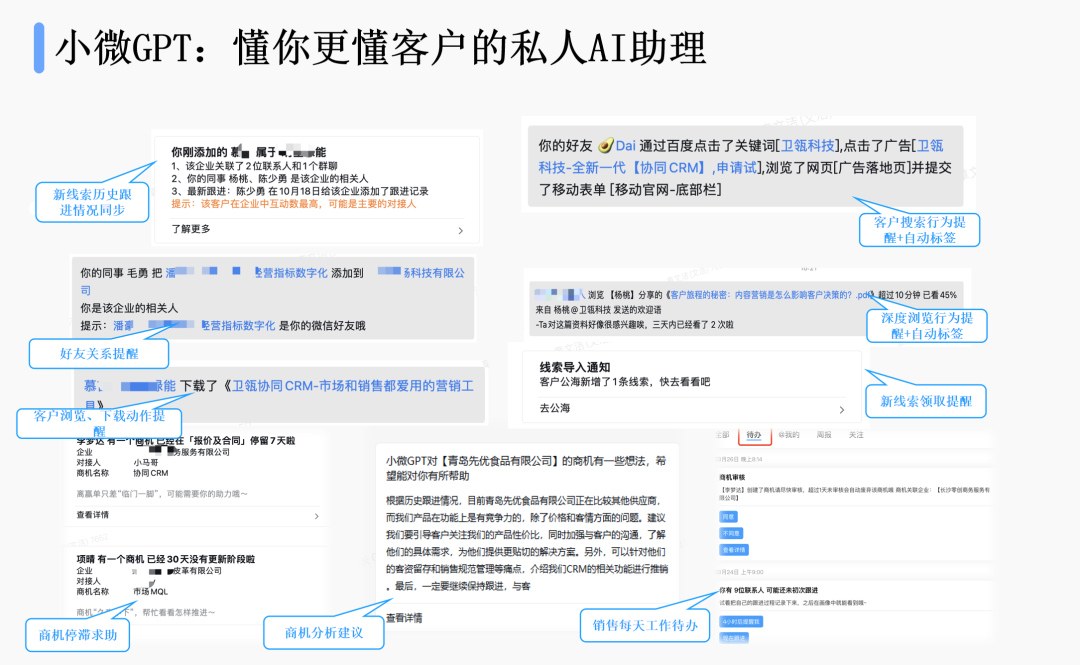Click blue 查看详情 button under 商机审核
The image size is (1080, 665).
click(733, 549)
